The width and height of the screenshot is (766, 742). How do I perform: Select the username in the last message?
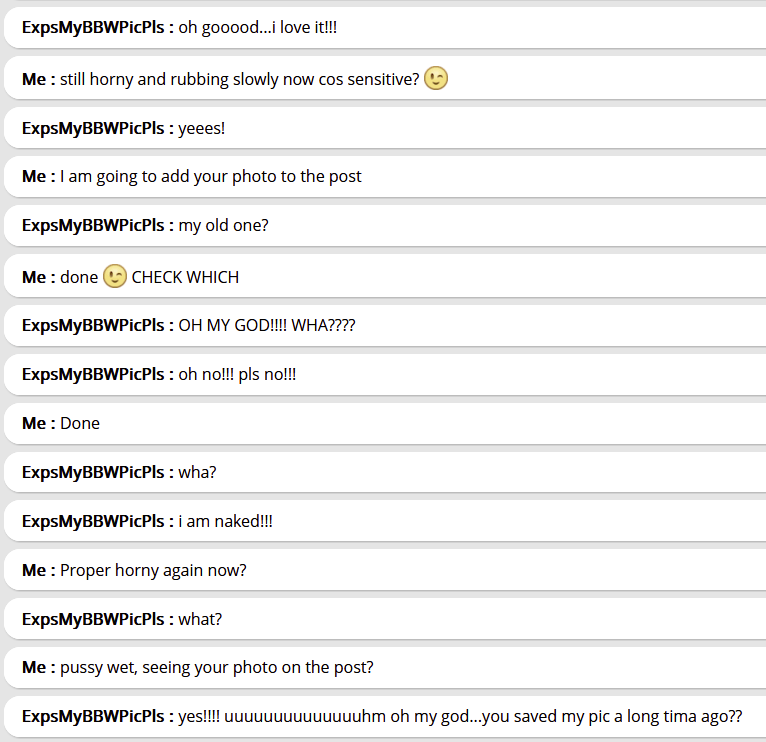[97, 717]
